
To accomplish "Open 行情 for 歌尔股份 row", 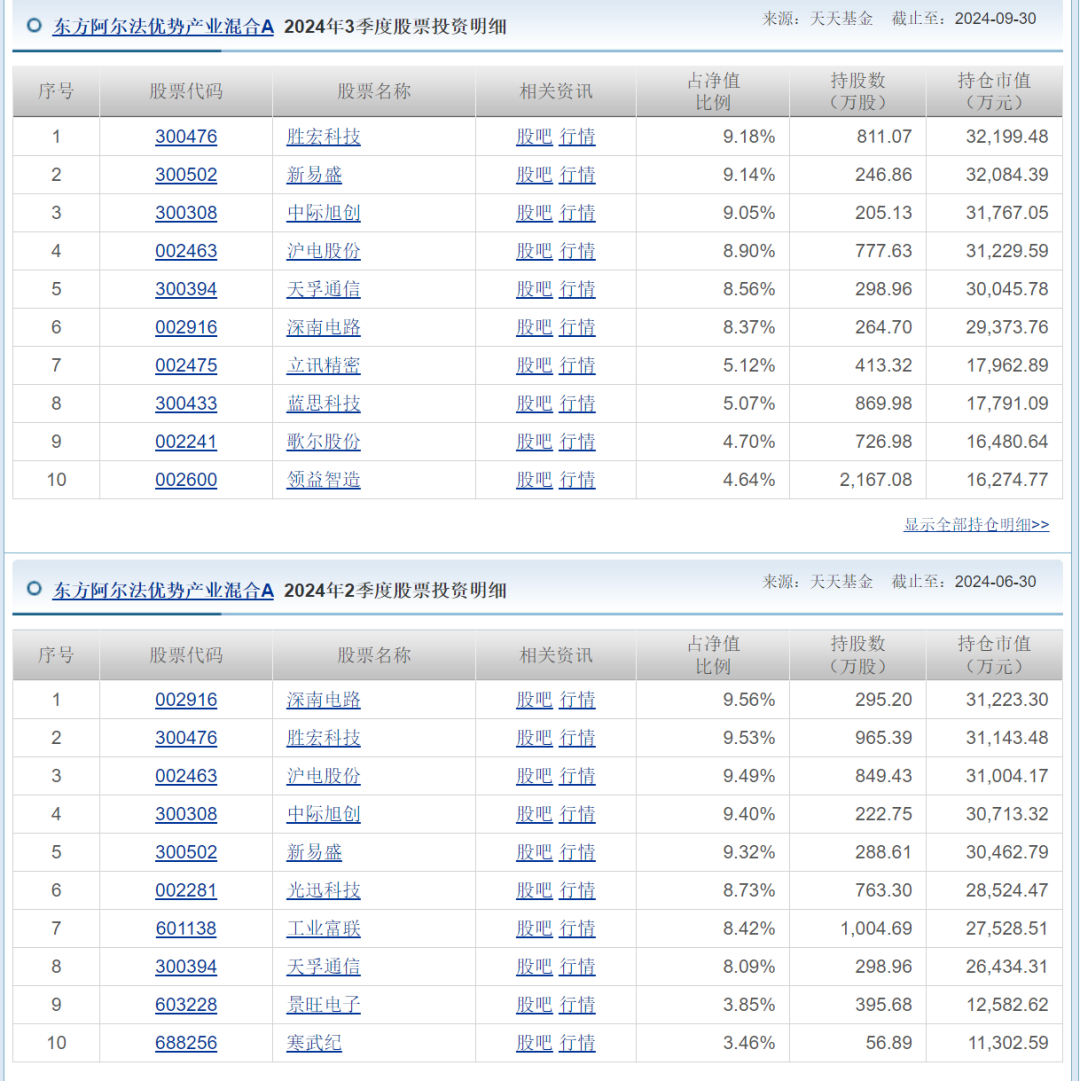I will pos(577,441).
